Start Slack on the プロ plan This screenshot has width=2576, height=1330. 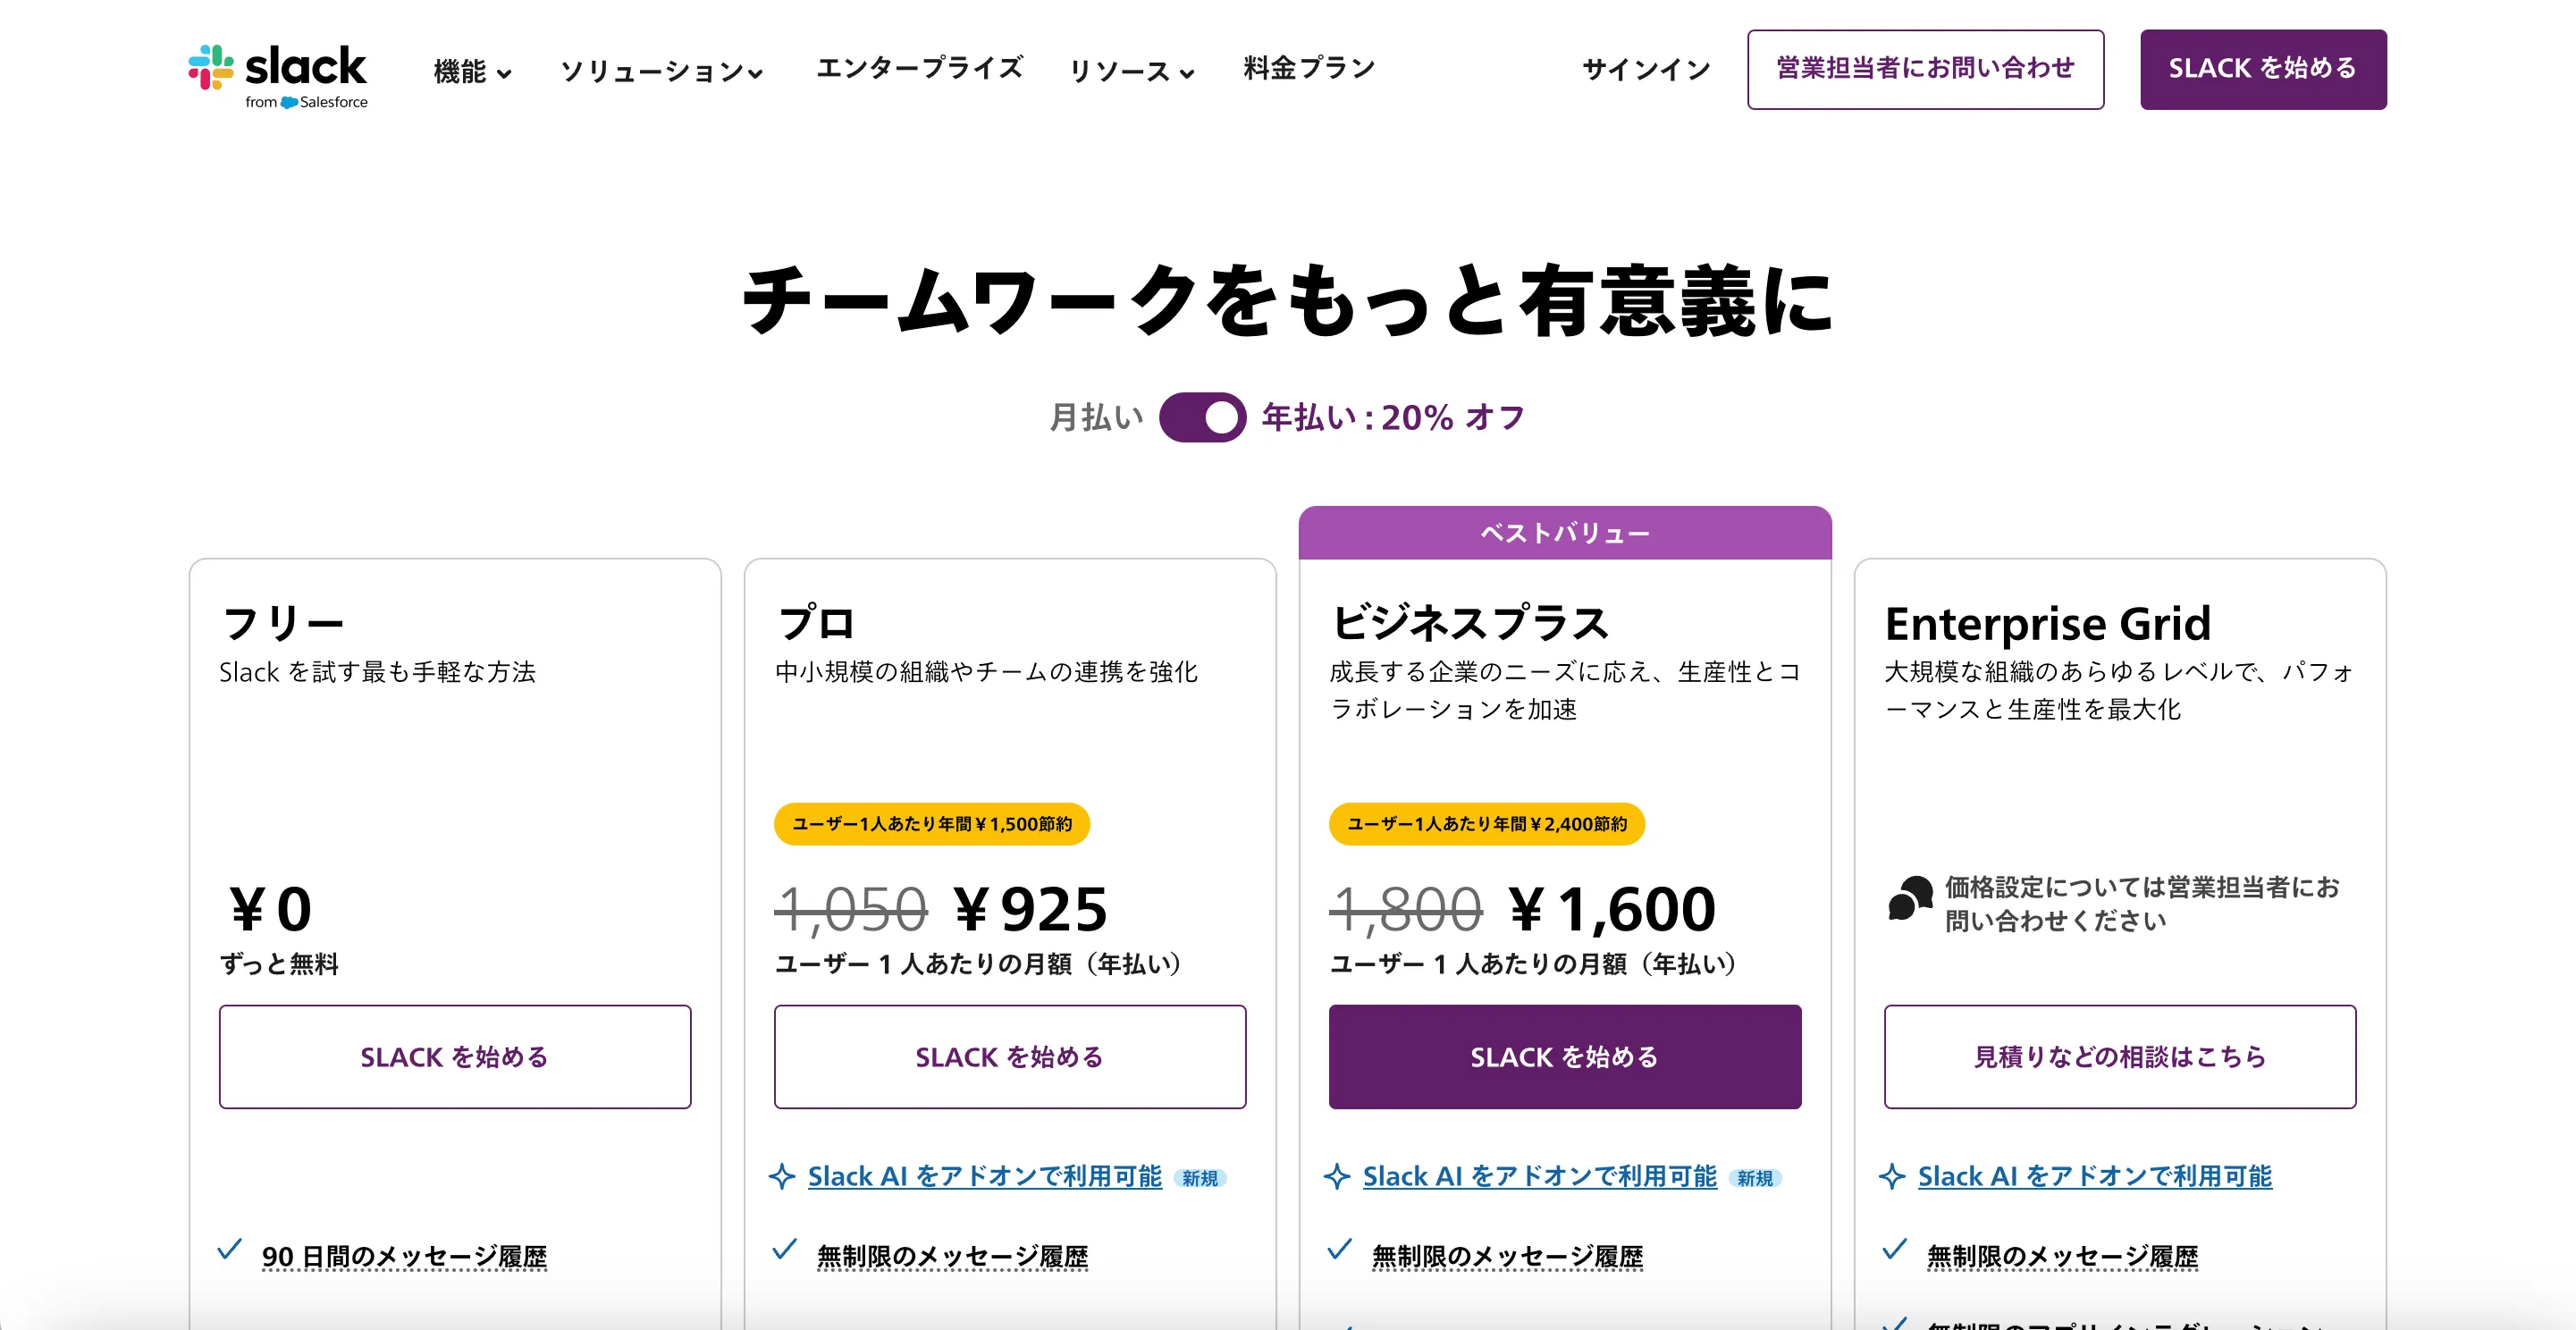point(1010,1056)
